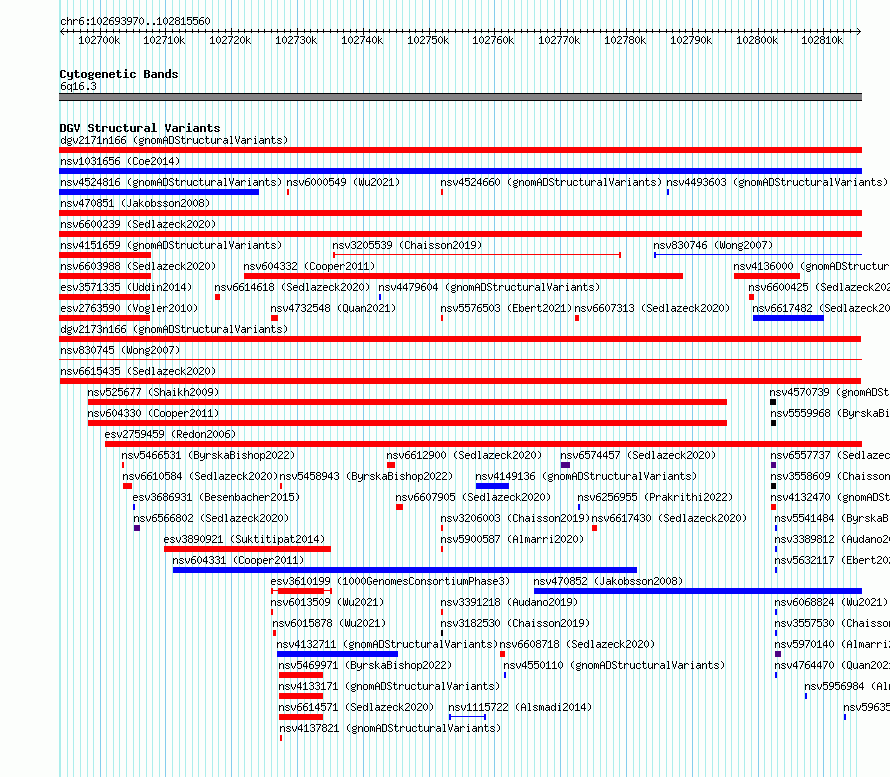Select nsv1115722 (Alsmadi2014) thin blue span
This screenshot has height=777, width=890.
467,717
